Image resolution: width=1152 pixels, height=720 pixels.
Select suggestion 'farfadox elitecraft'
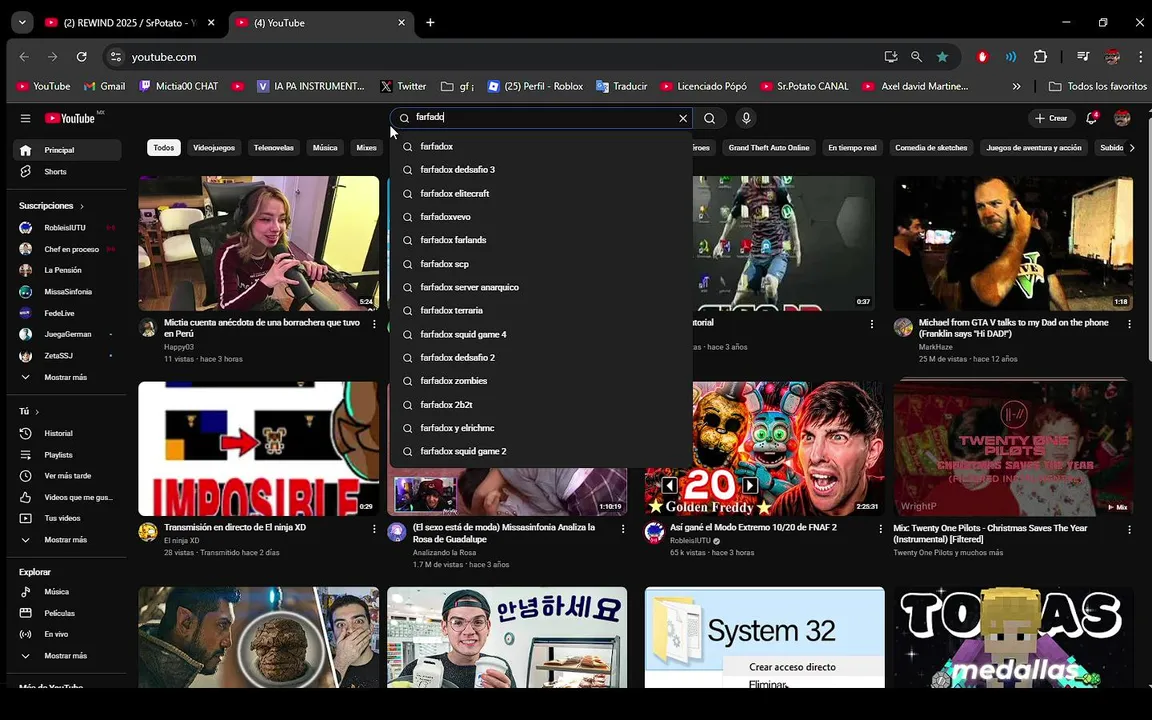coord(541,193)
